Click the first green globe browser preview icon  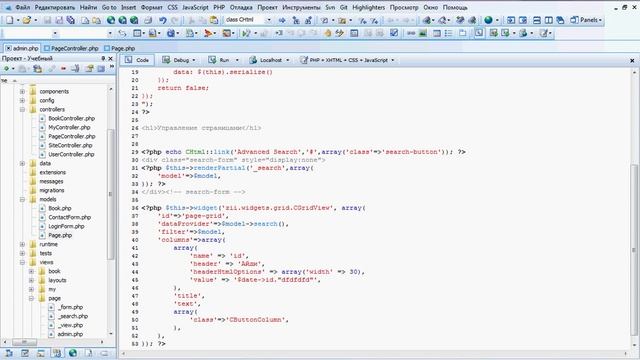pyautogui.click(x=111, y=20)
